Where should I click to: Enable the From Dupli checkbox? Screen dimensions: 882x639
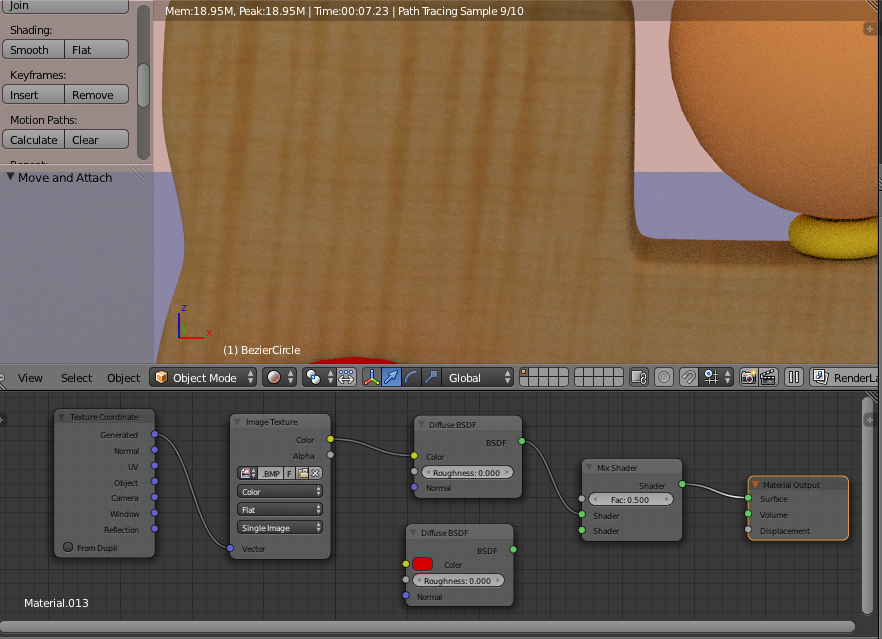tap(68, 547)
